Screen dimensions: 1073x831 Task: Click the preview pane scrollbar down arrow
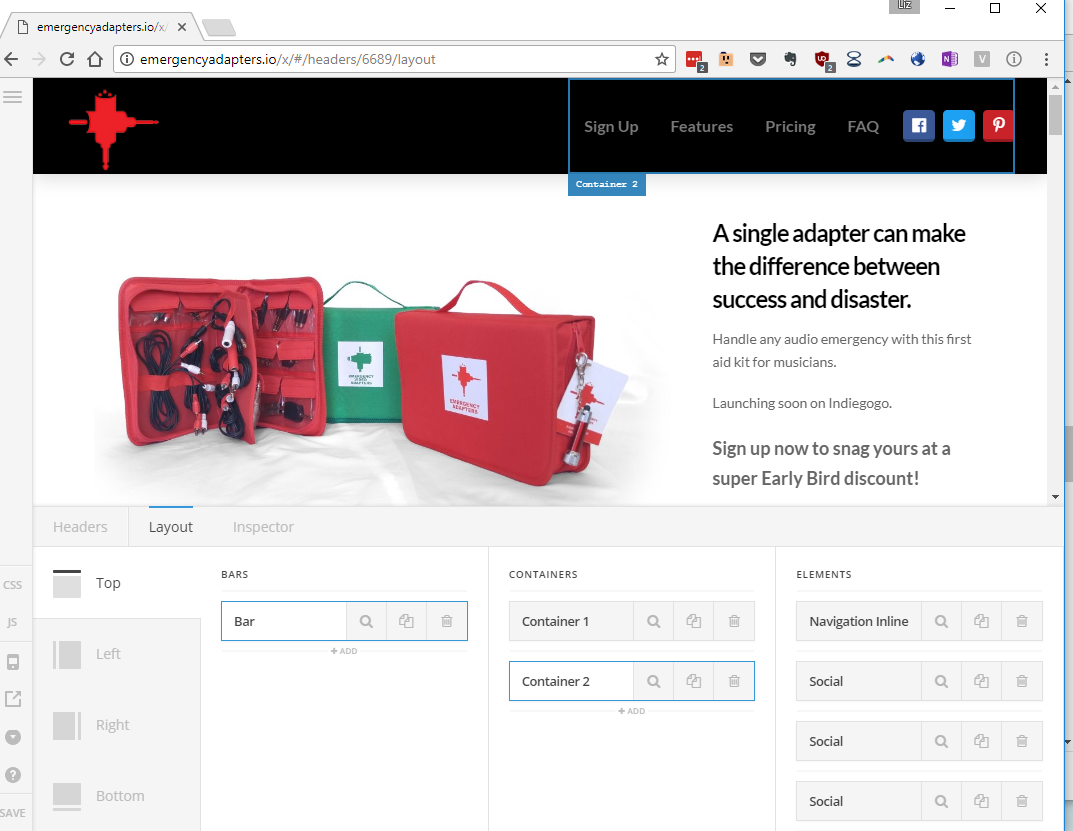(1055, 497)
